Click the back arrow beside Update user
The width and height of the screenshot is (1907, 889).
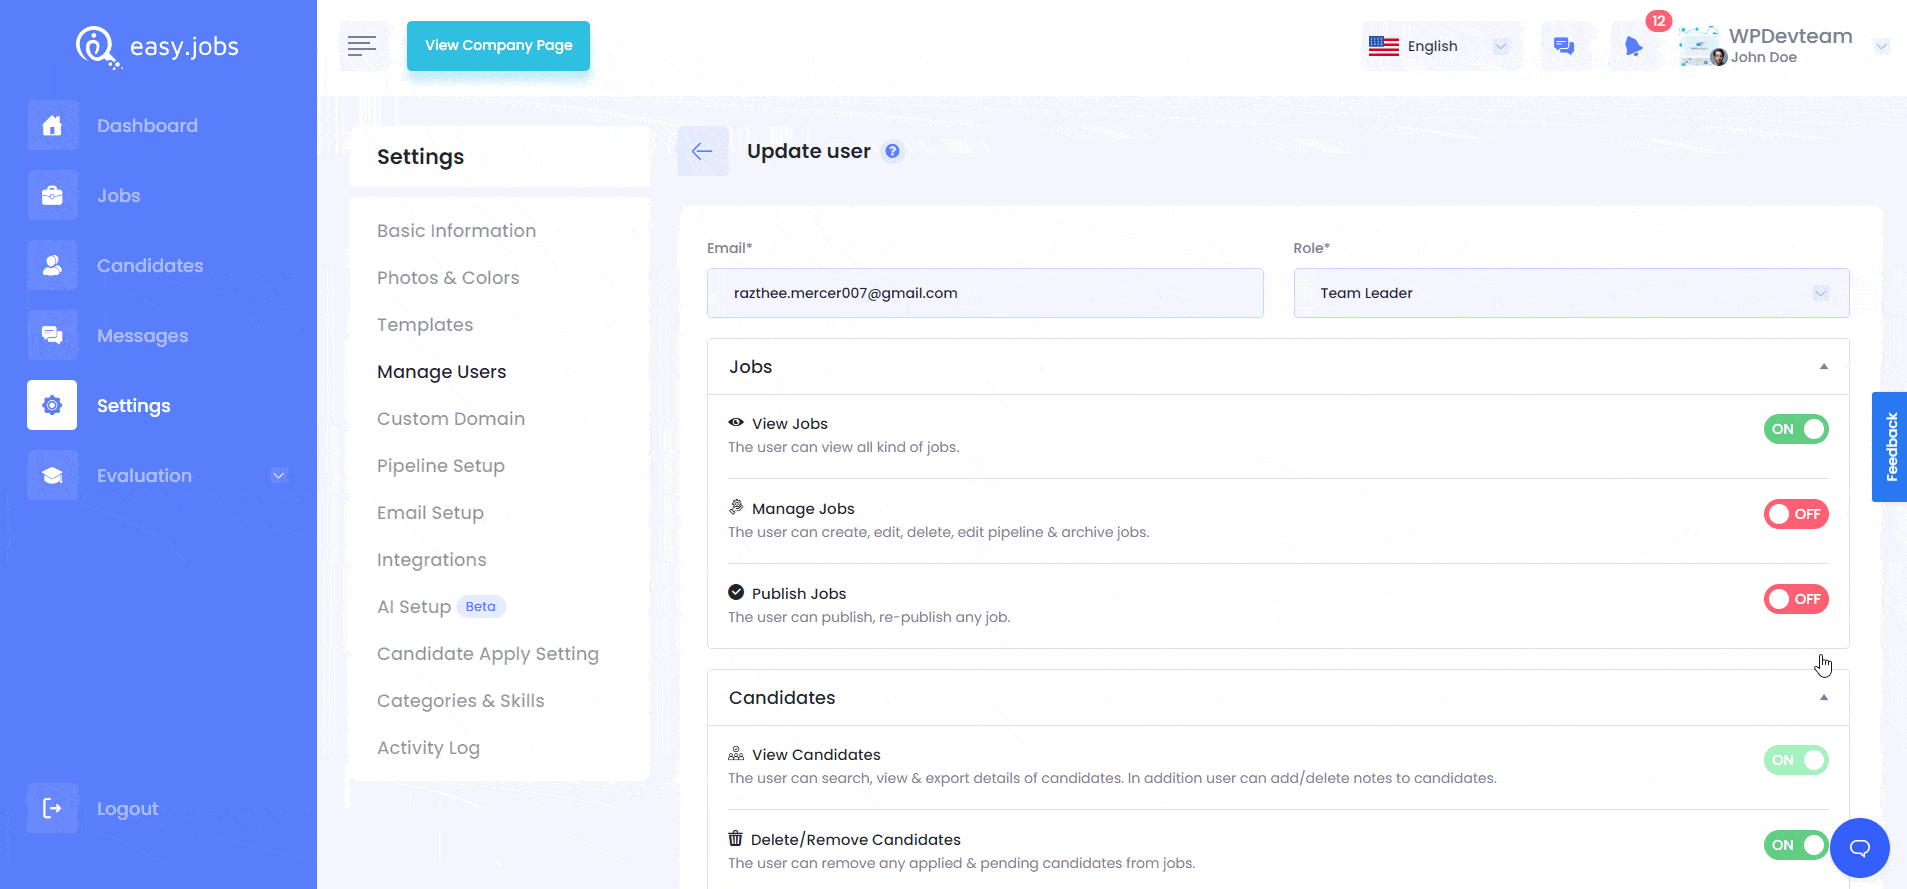[702, 151]
